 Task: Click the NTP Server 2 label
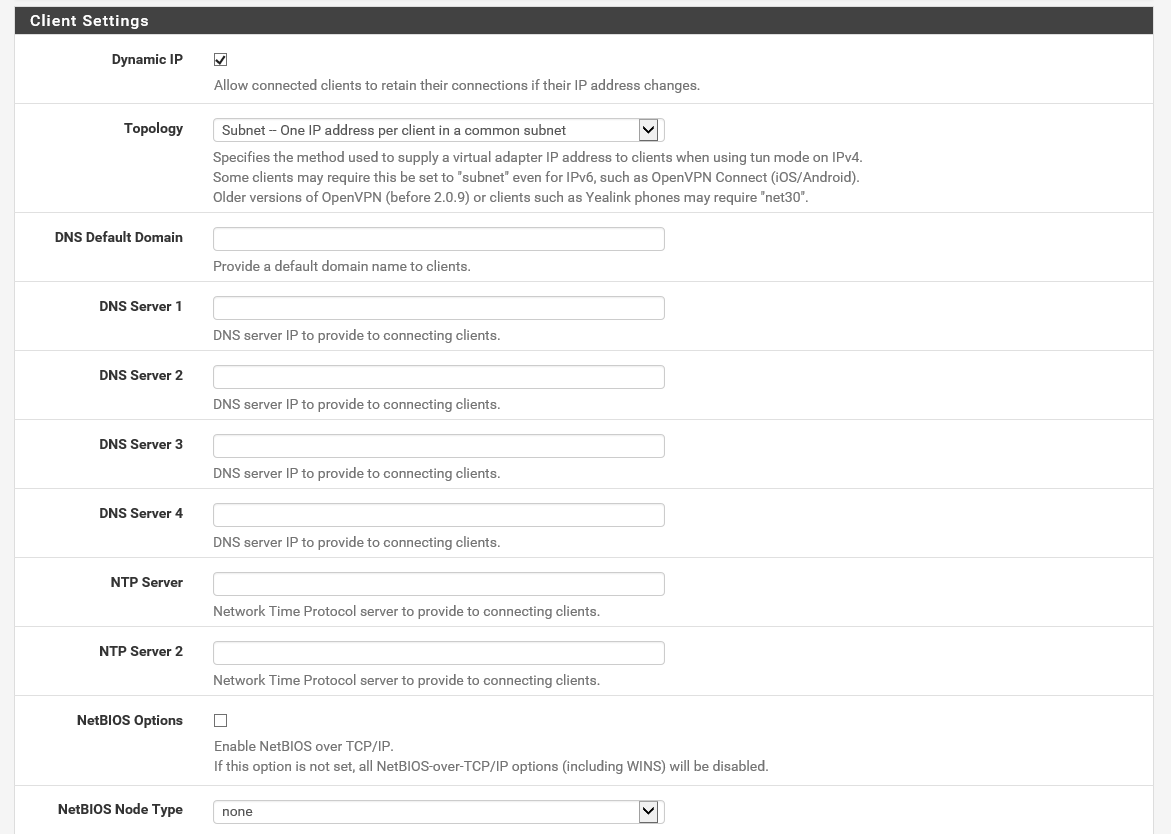(x=141, y=652)
